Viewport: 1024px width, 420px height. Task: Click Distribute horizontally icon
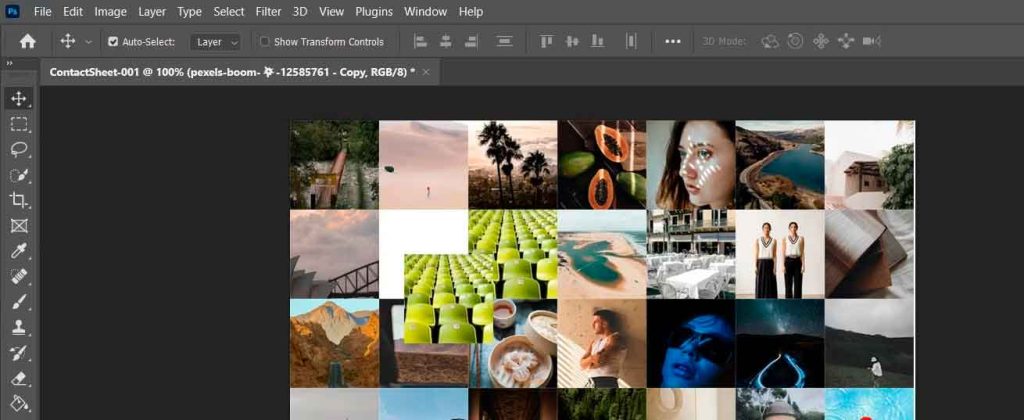click(630, 42)
